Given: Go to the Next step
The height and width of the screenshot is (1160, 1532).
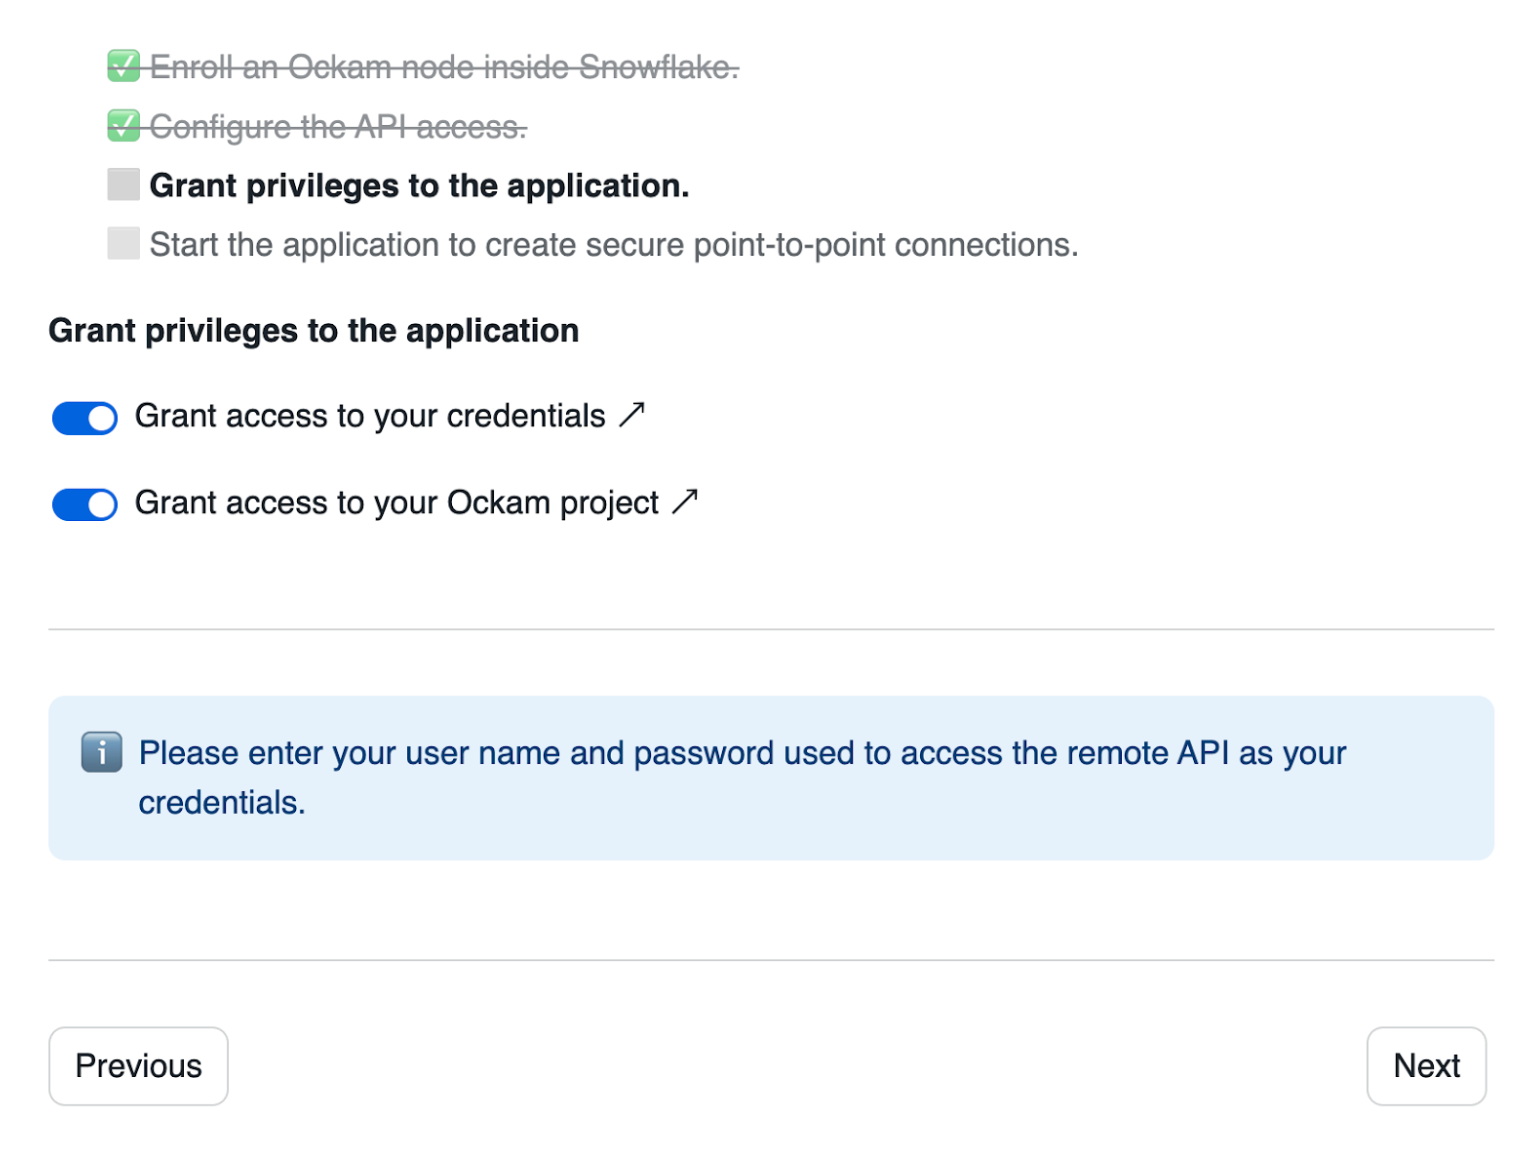Looking at the screenshot, I should (1425, 1066).
